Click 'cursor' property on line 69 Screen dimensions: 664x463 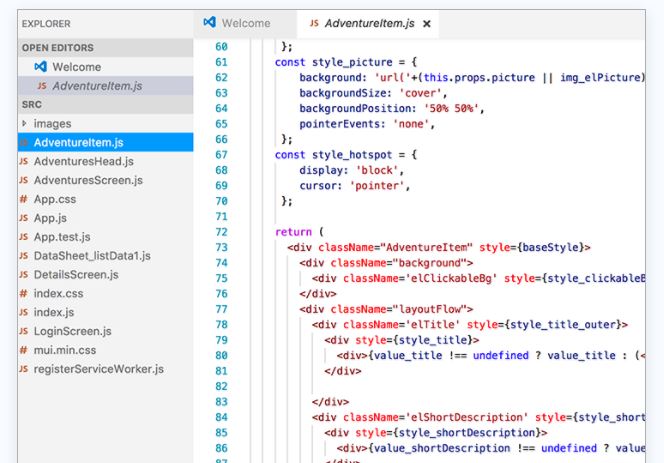click(x=318, y=186)
